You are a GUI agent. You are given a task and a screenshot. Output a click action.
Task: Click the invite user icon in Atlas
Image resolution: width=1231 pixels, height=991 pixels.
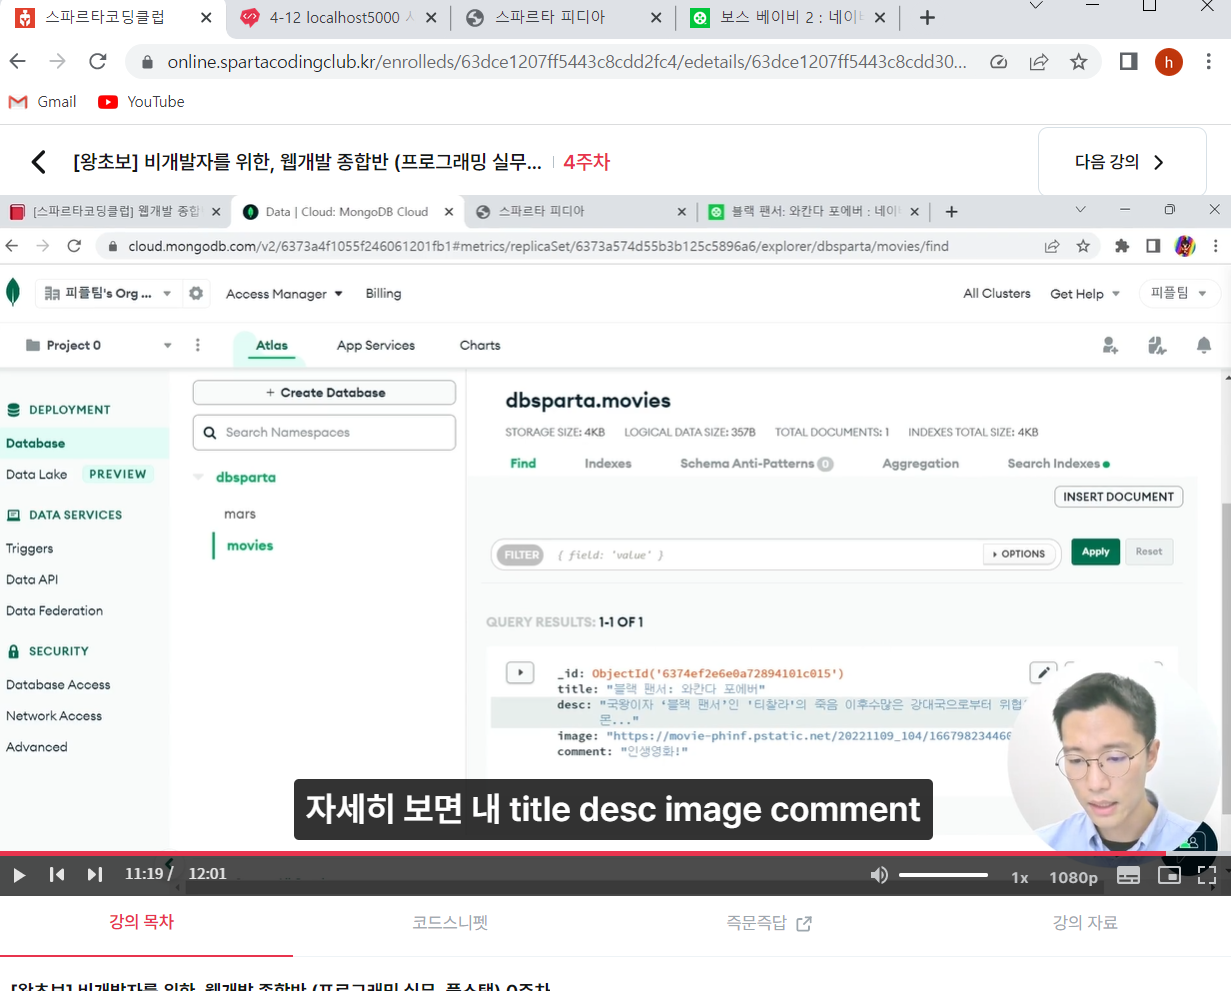tap(1110, 346)
